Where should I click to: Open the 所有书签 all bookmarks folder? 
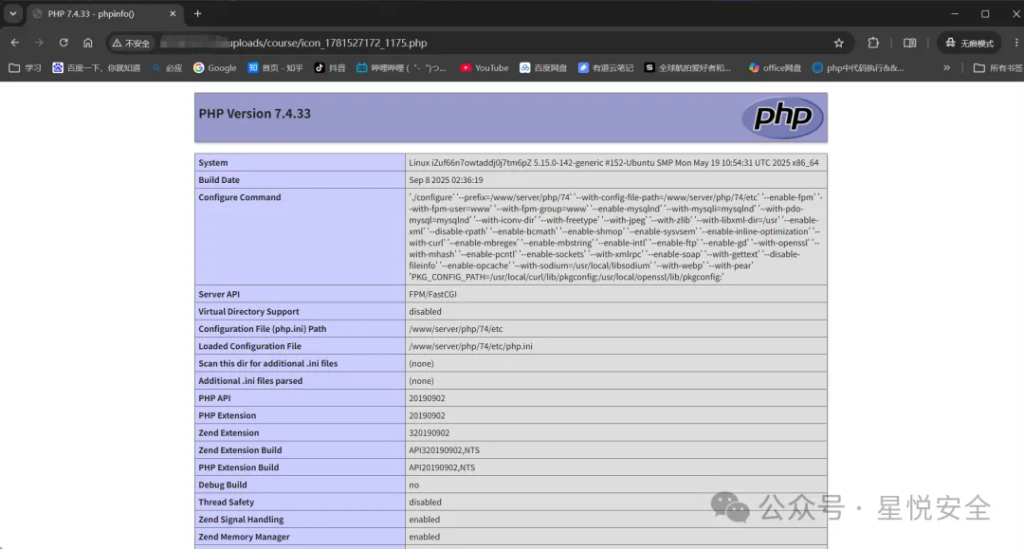pyautogui.click(x=997, y=68)
